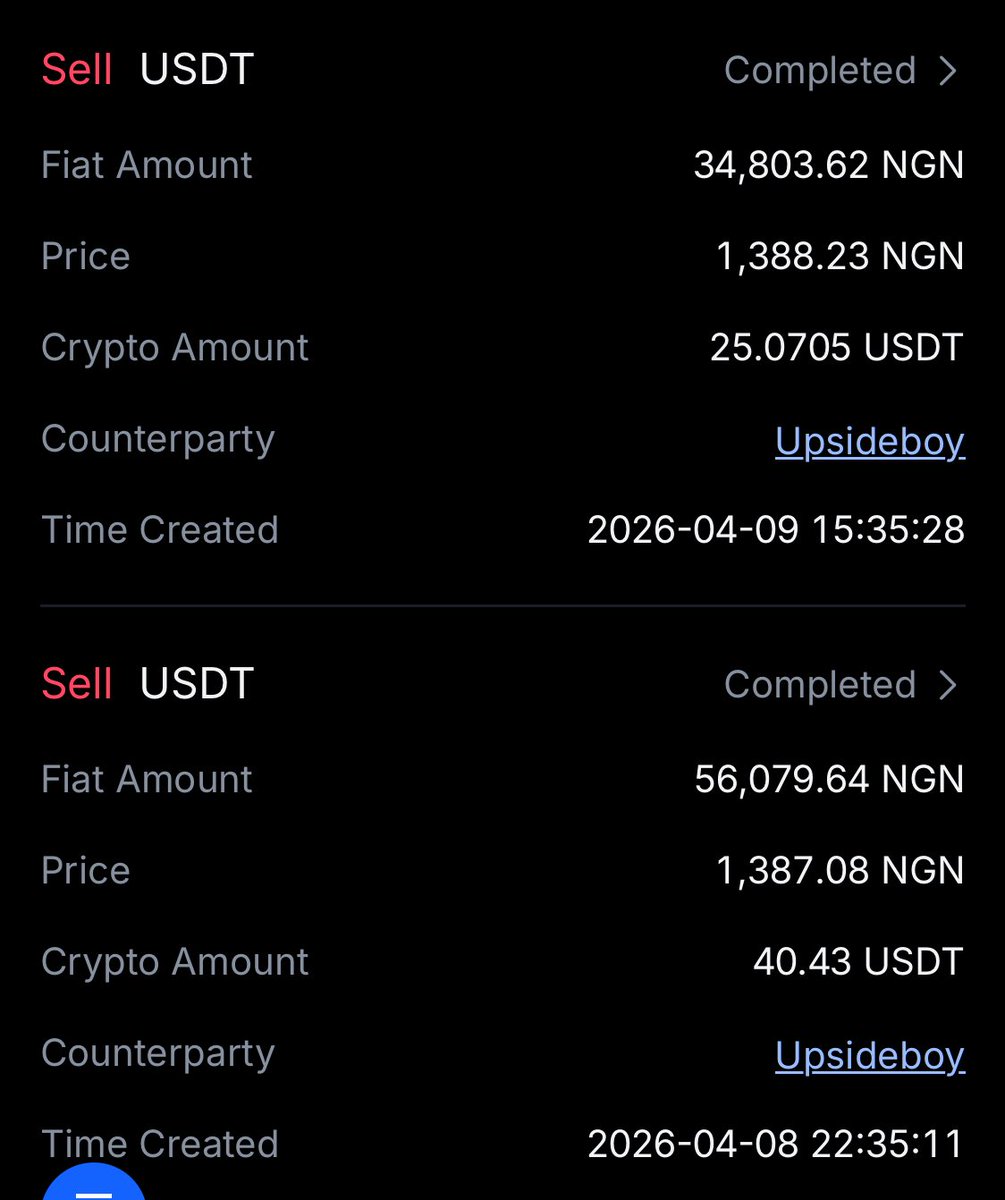Open Upsideboy profile on the 40.43 USDT order
The height and width of the screenshot is (1200, 1005).
[x=869, y=1055]
